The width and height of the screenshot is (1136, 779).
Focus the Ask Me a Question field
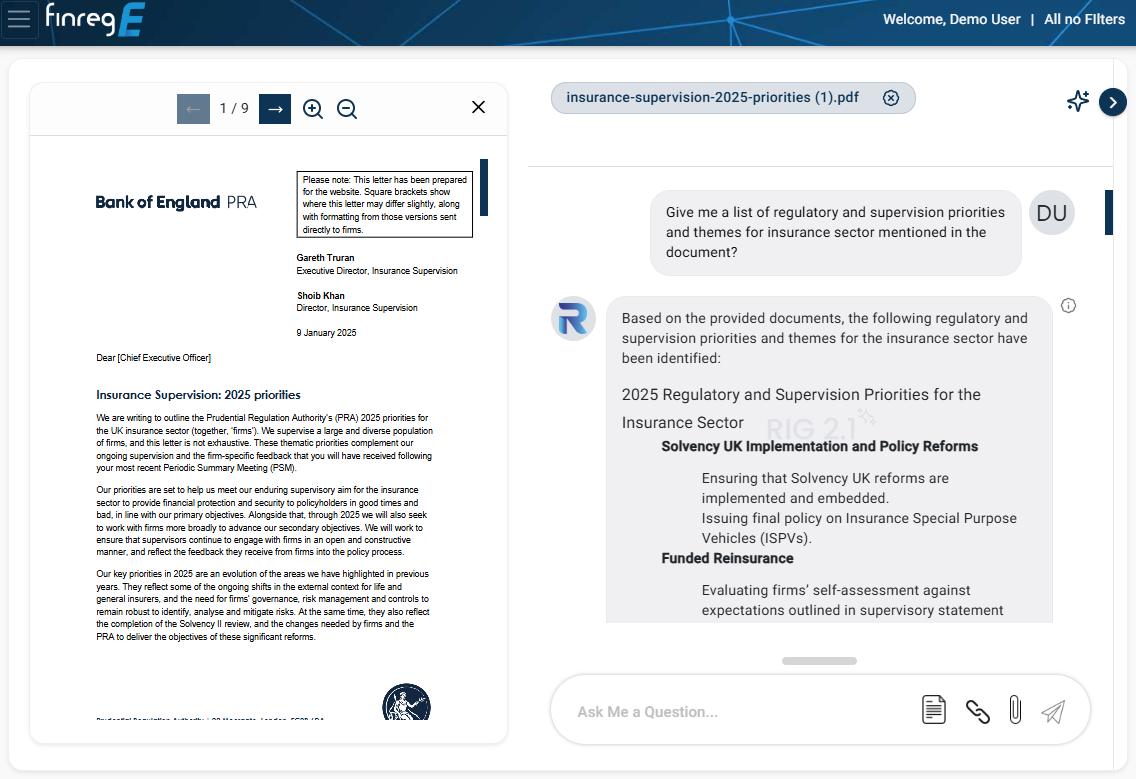pos(739,712)
